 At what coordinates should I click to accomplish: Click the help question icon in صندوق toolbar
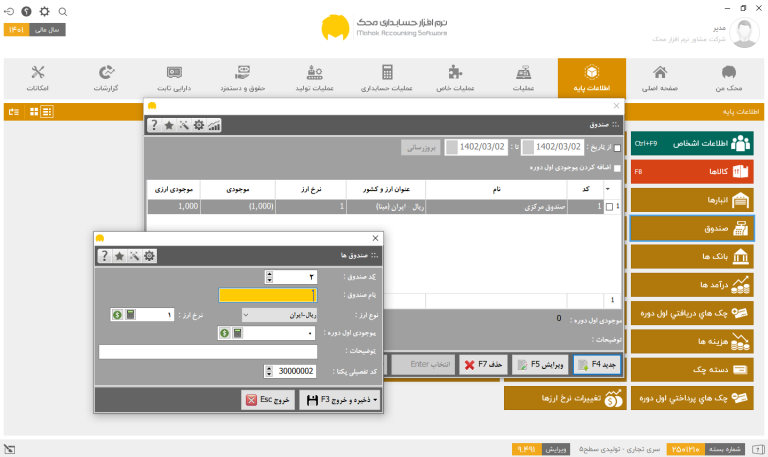(x=154, y=125)
